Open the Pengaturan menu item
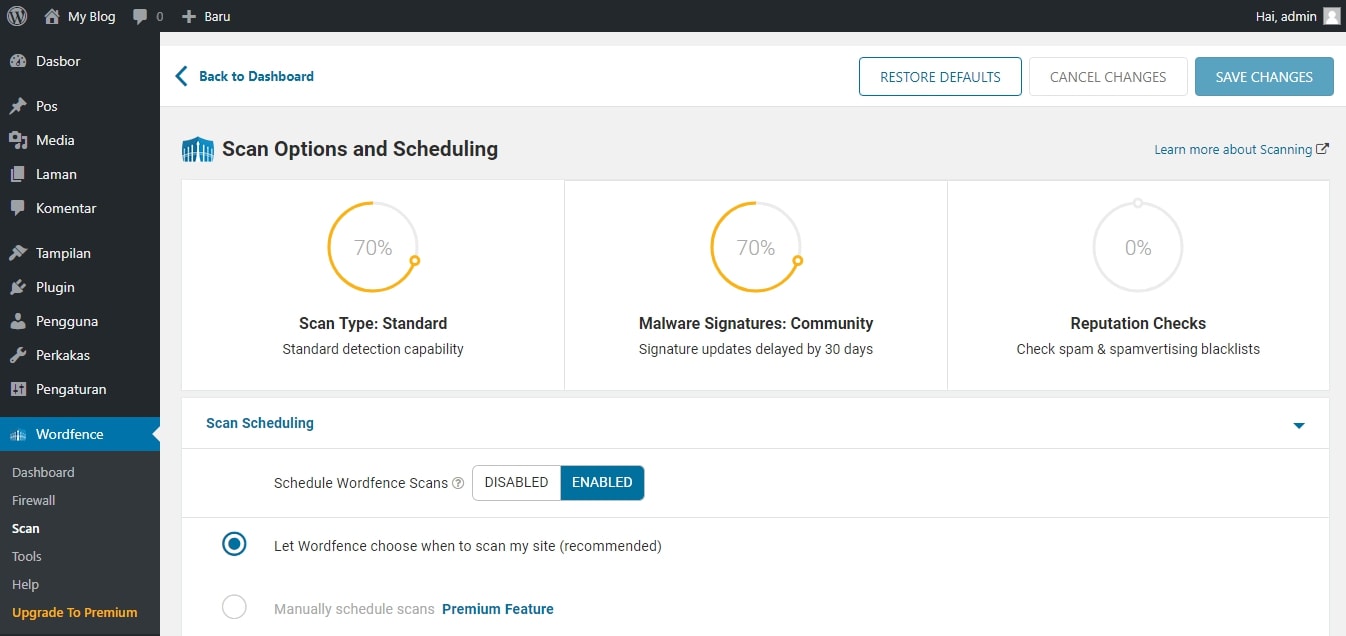 pos(80,389)
